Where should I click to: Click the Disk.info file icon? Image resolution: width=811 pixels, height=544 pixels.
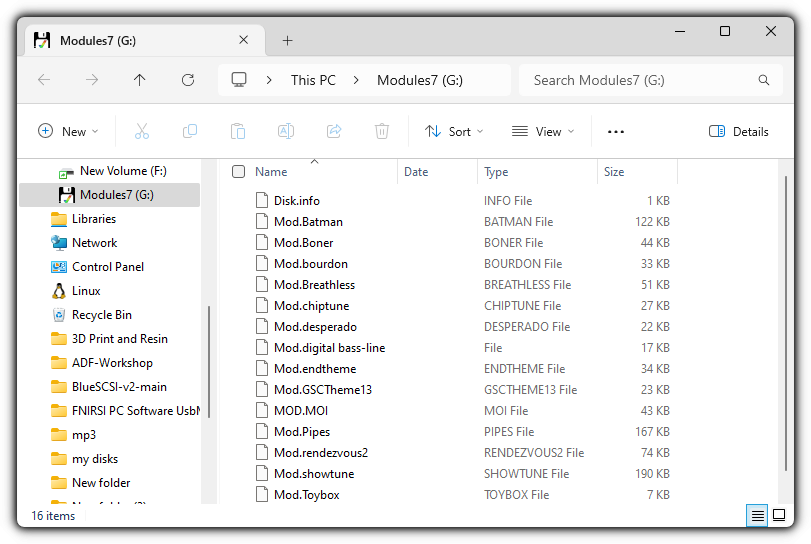pyautogui.click(x=262, y=201)
